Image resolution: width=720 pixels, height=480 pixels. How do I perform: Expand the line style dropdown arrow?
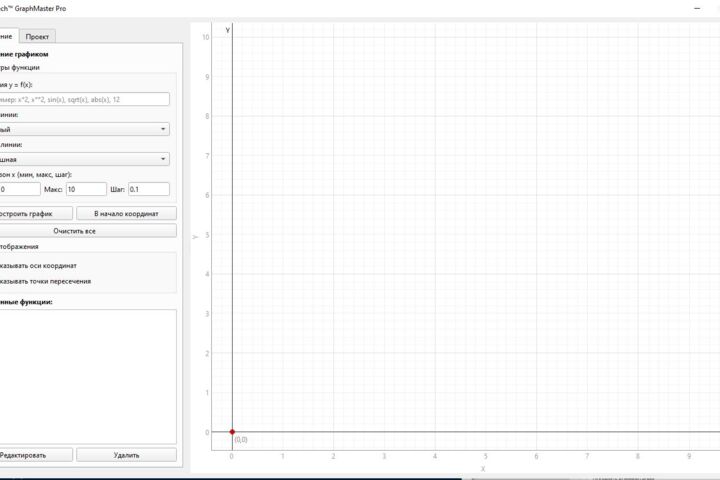coord(163,159)
